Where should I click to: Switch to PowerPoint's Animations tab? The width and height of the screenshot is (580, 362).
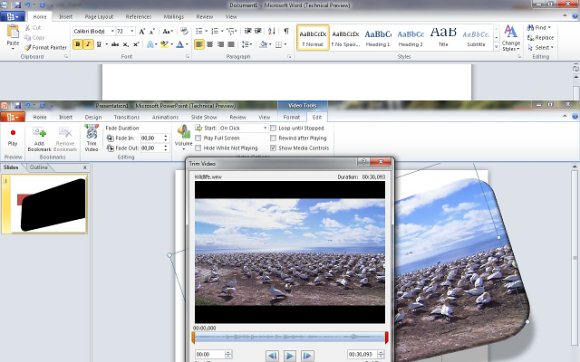165,117
